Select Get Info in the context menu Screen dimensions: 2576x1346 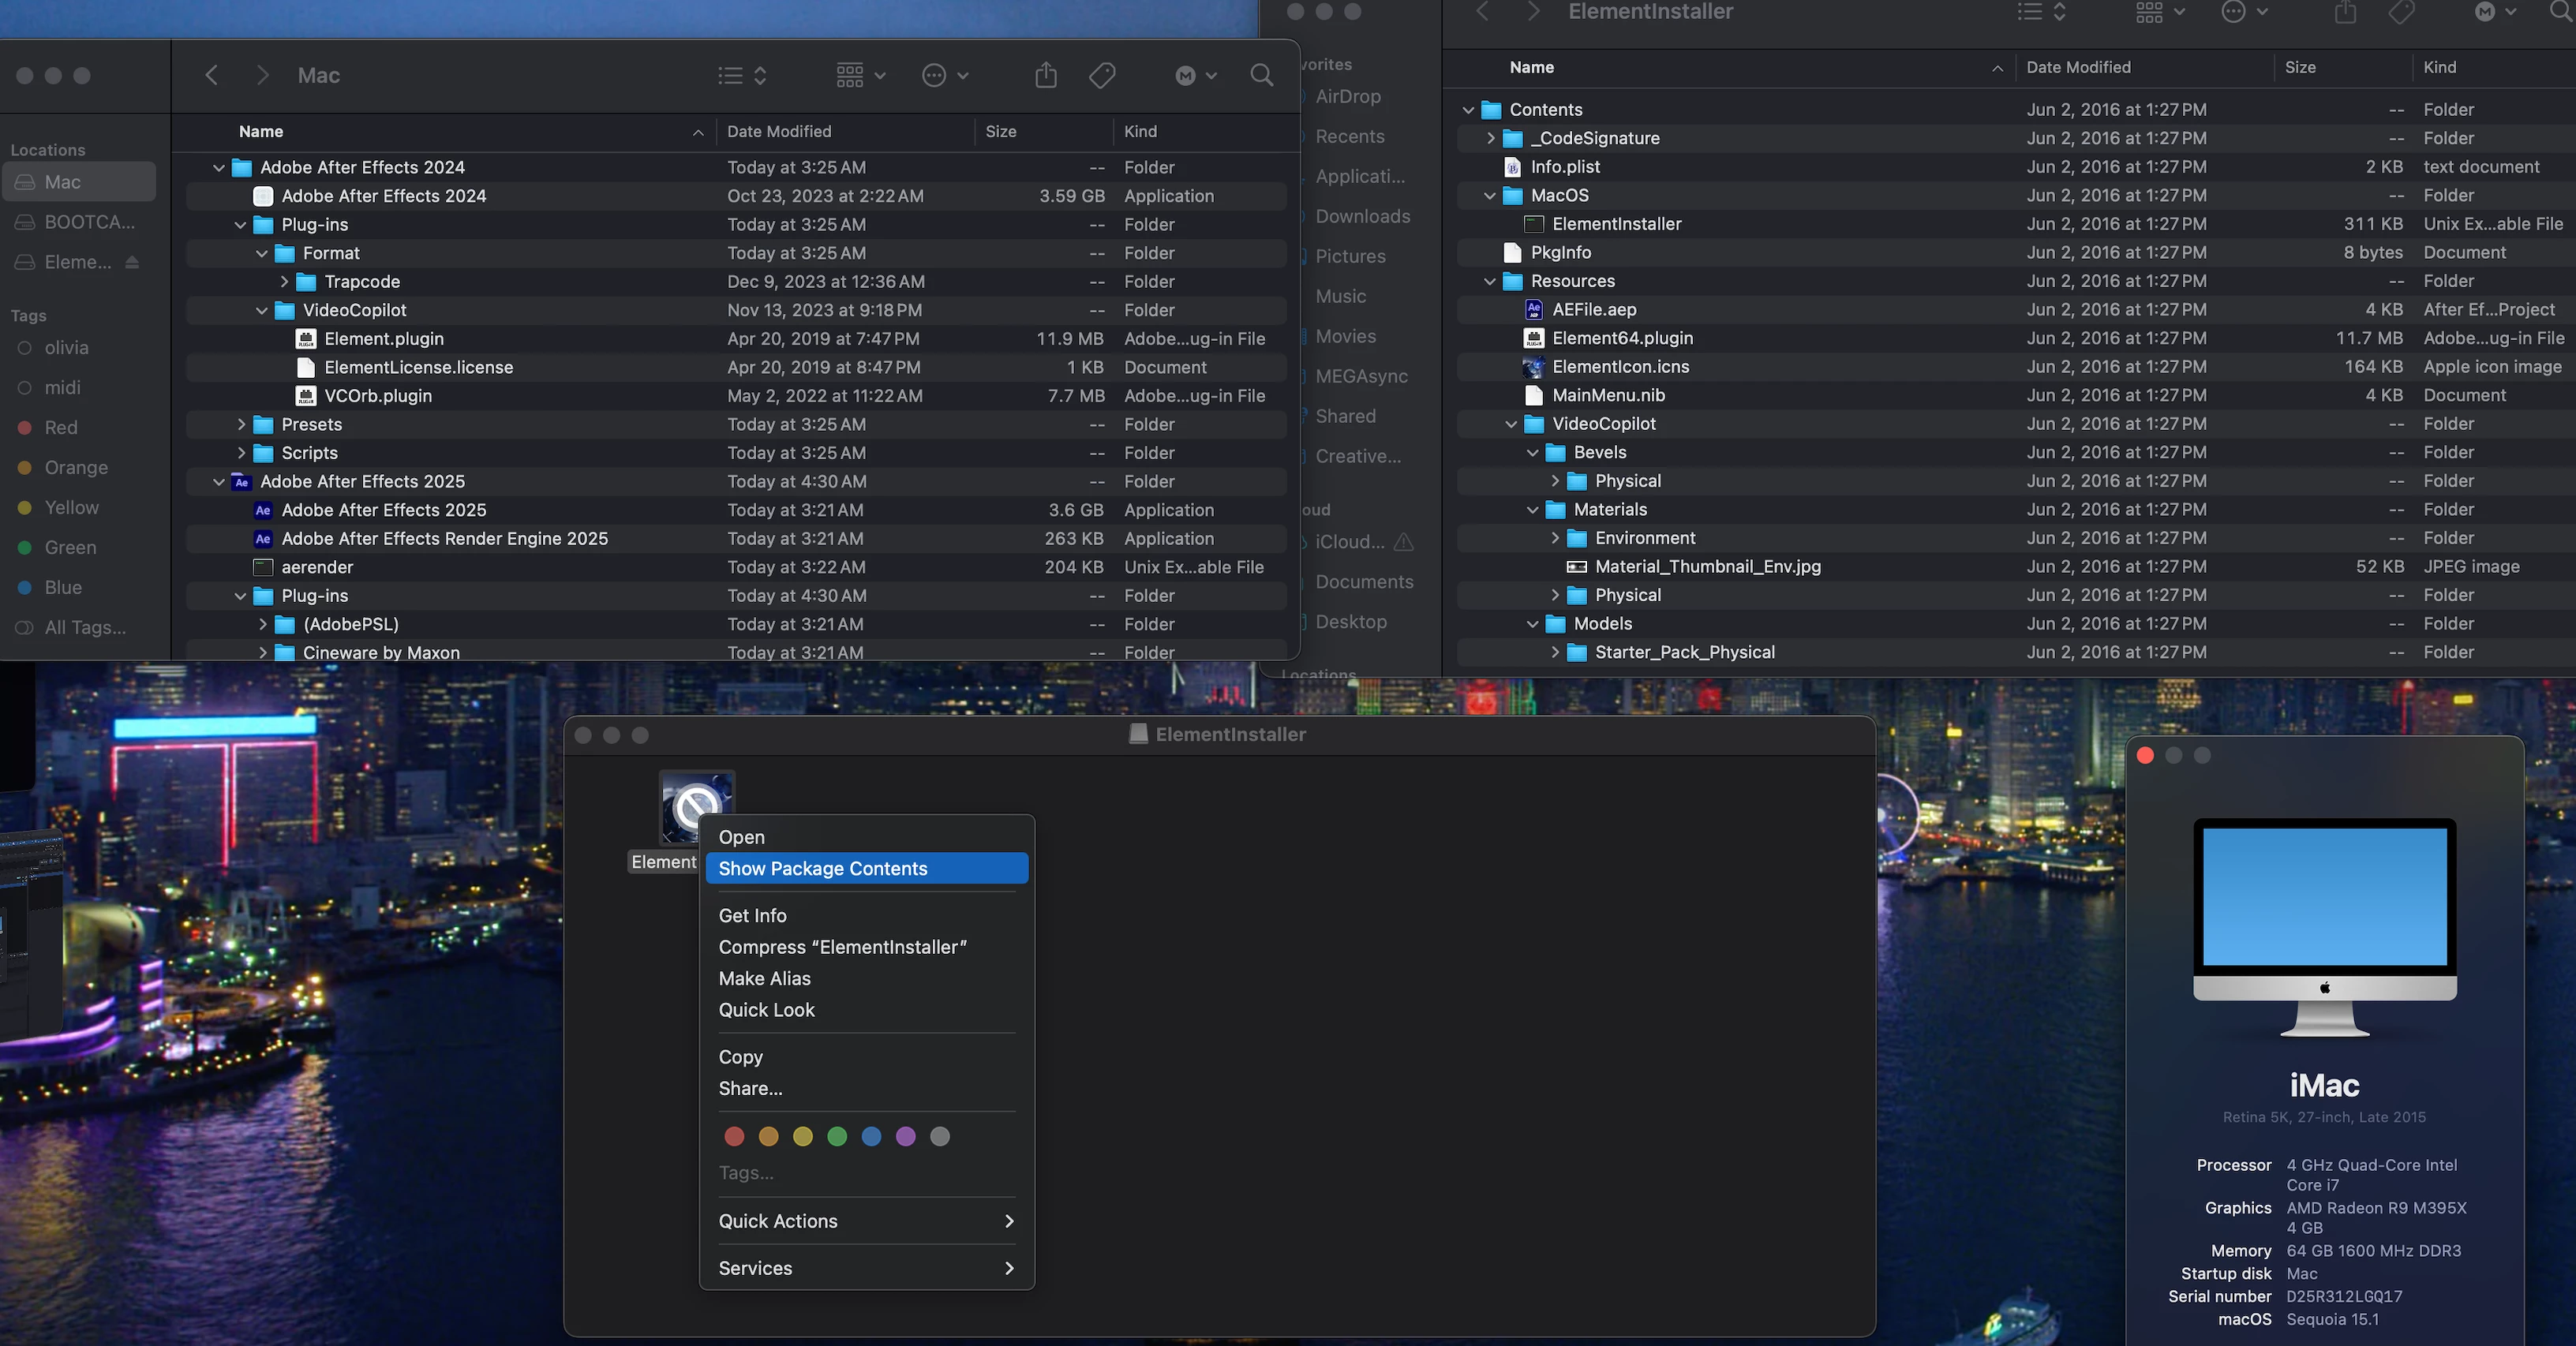click(x=752, y=915)
